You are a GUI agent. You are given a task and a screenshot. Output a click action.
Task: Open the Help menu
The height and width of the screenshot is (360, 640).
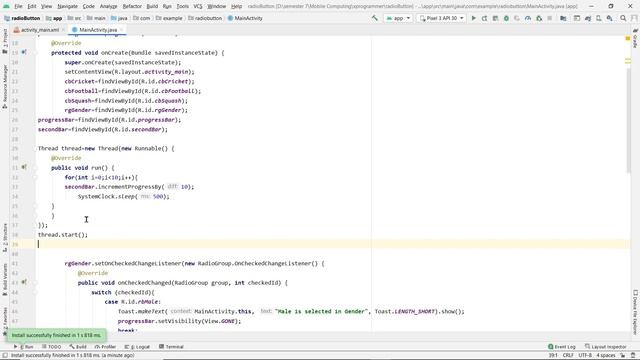click(236, 7)
